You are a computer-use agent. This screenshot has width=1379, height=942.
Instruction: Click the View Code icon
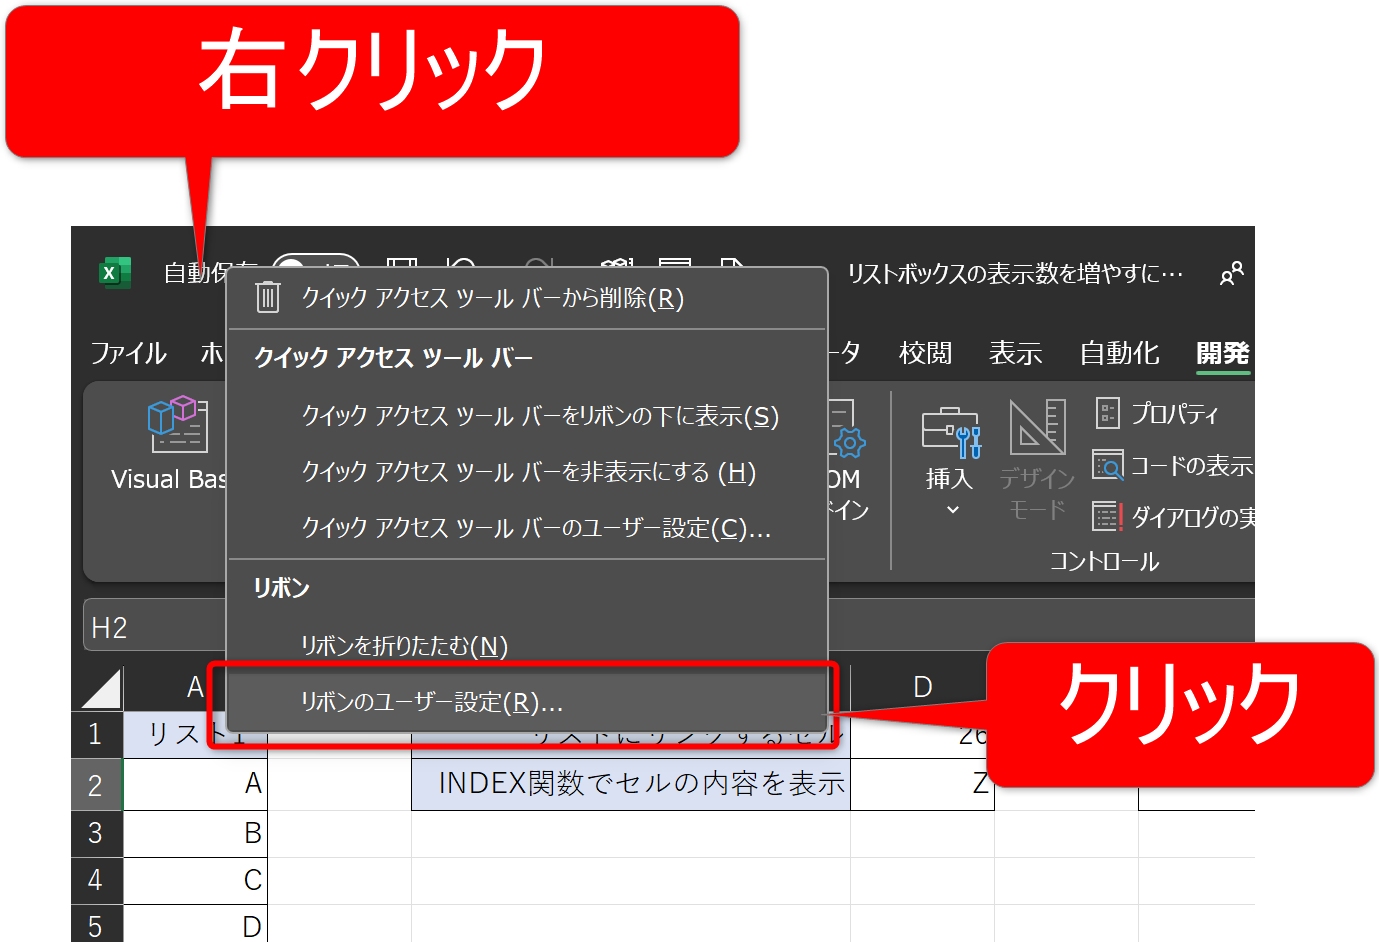1108,465
